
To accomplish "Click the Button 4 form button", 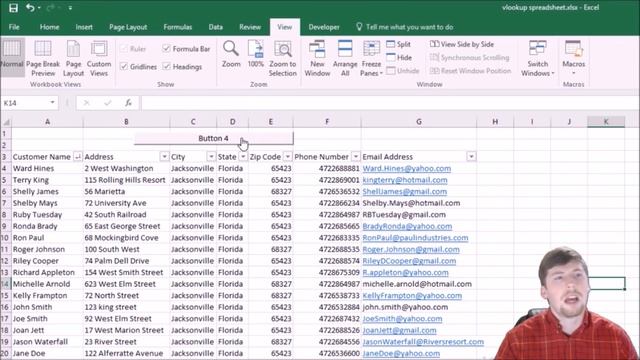I will point(213,138).
